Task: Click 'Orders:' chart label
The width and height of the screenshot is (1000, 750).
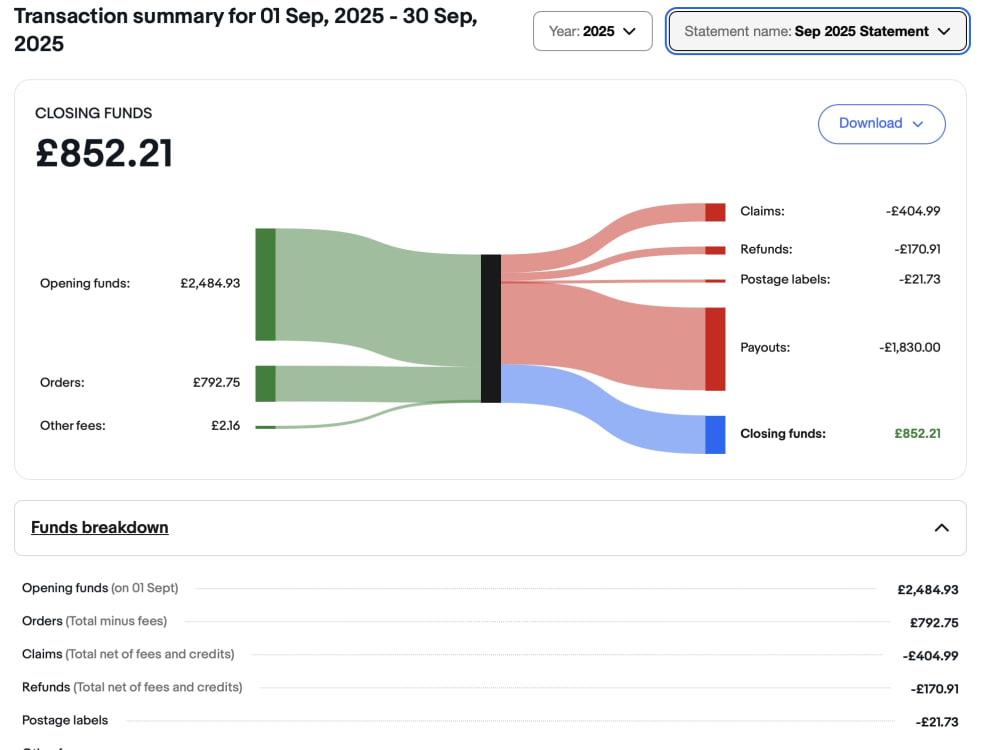Action: (62, 383)
